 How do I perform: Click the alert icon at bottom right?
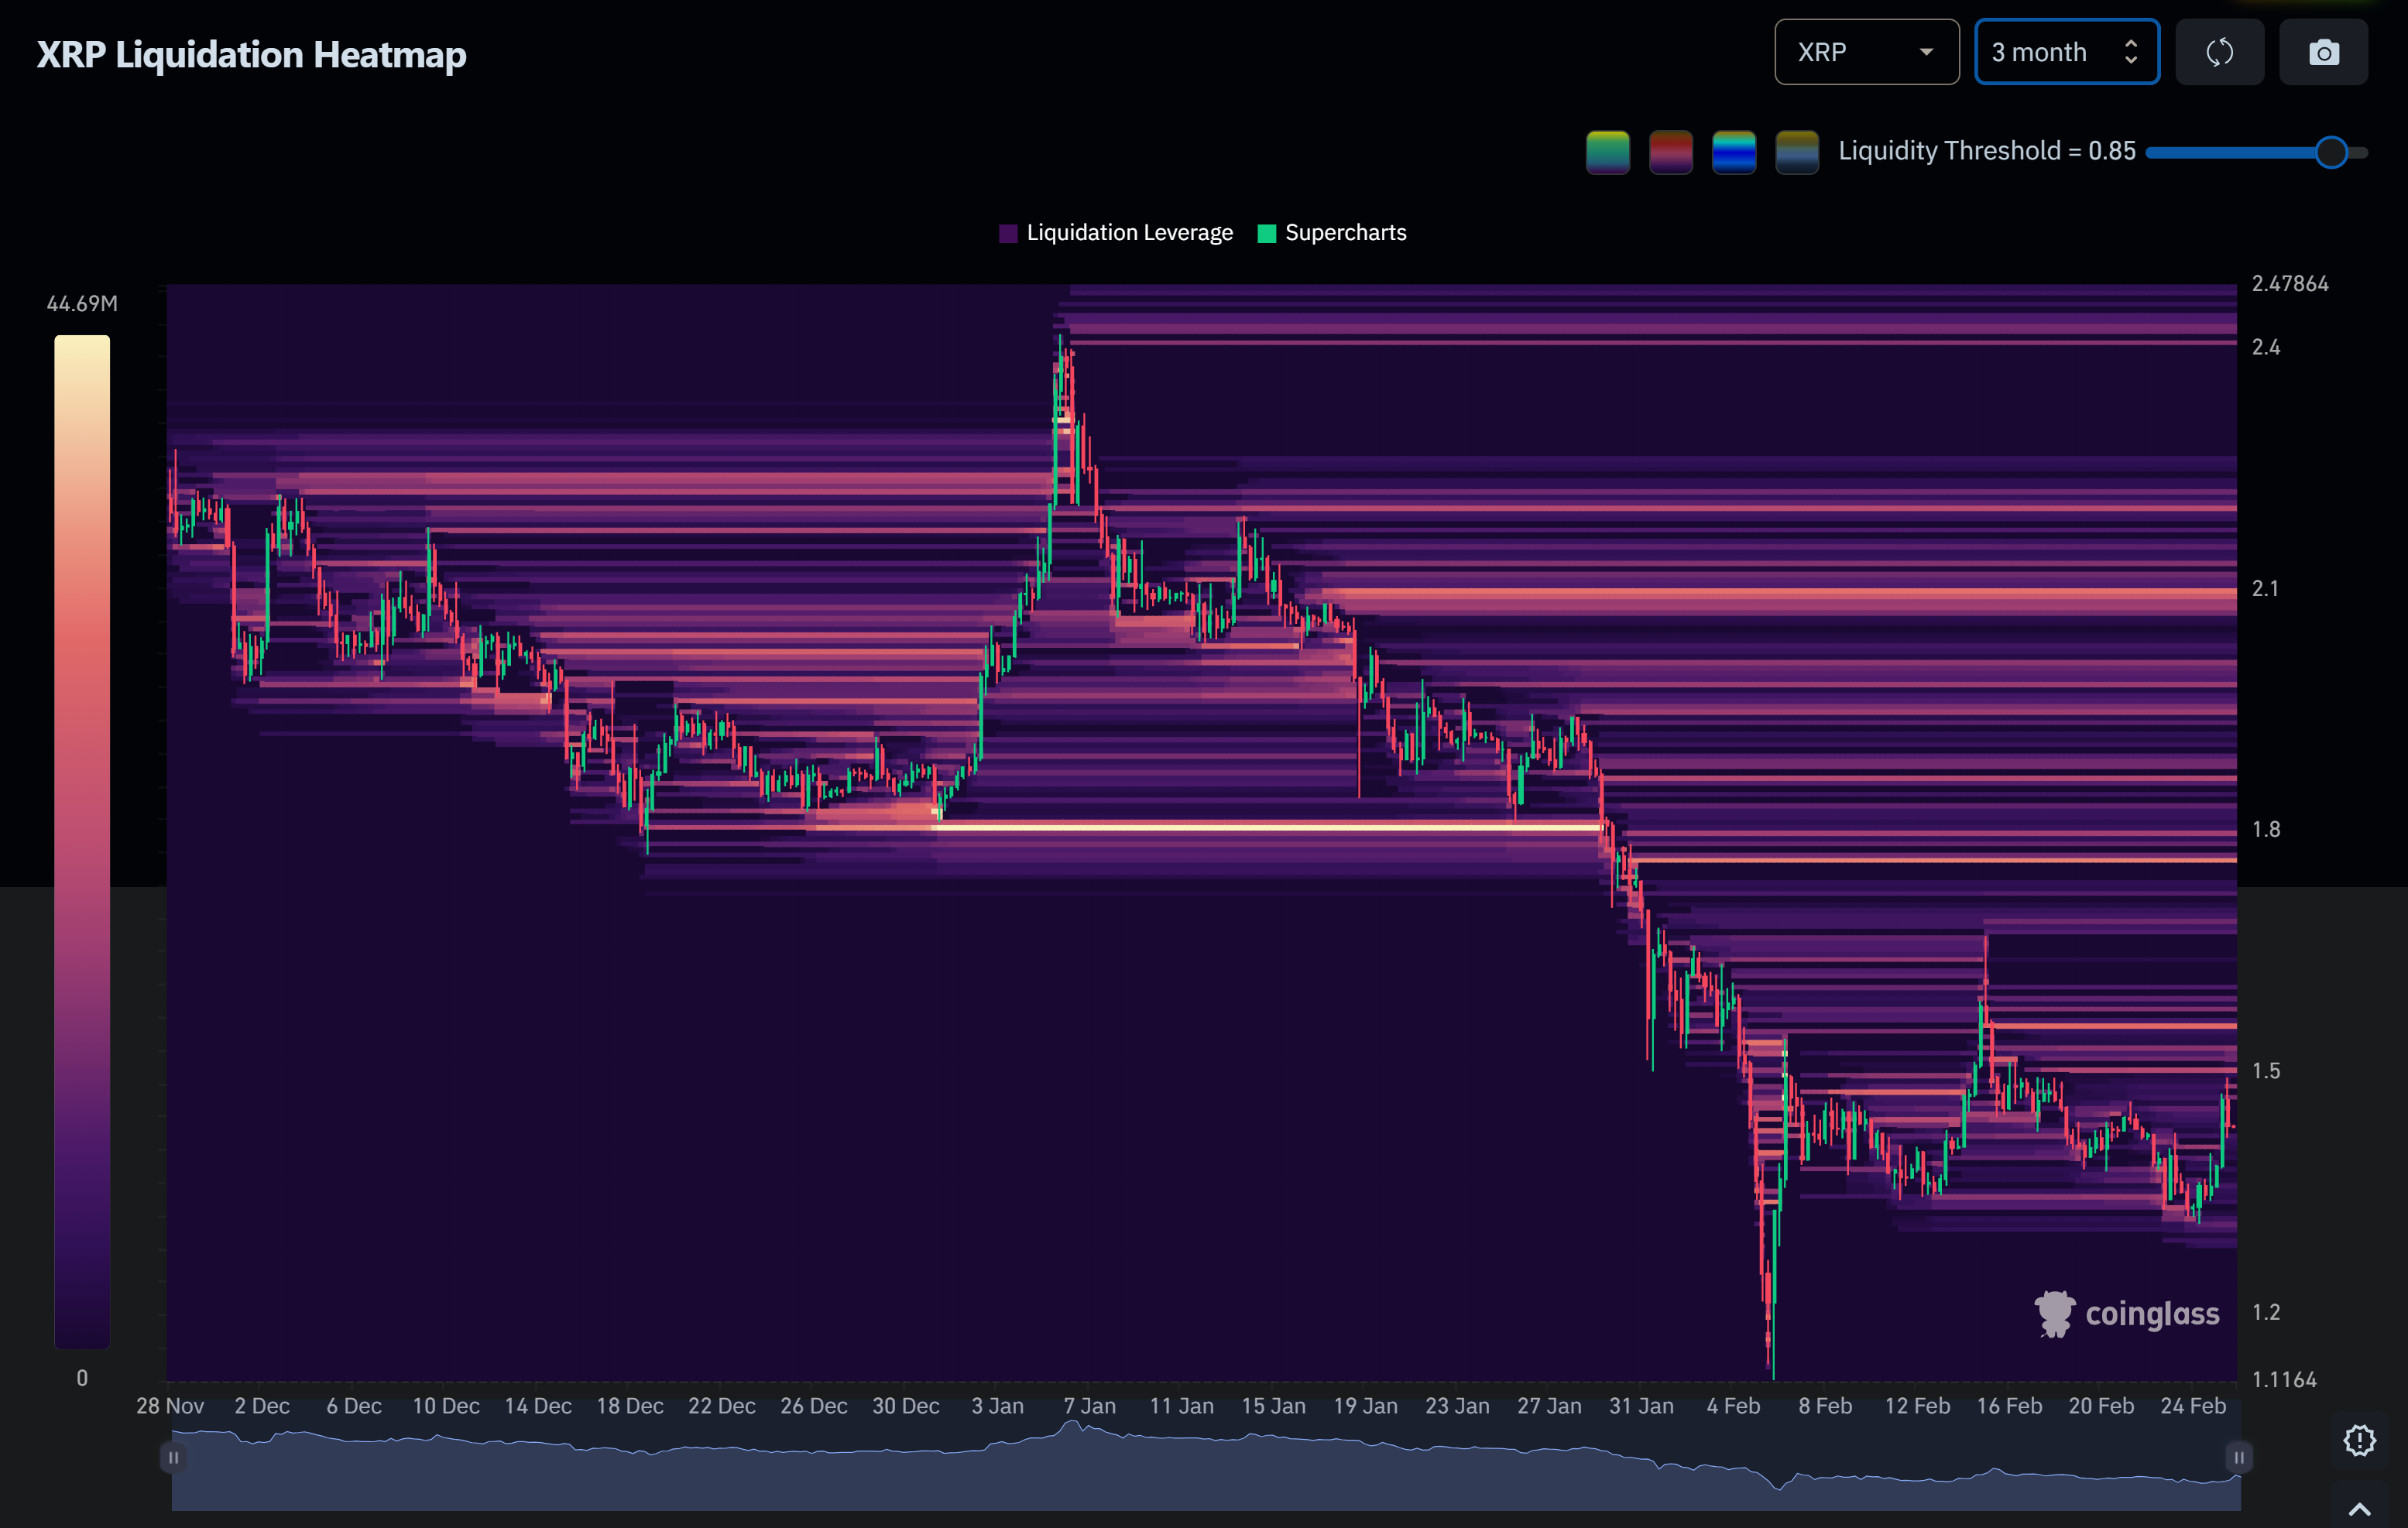click(x=2359, y=1440)
